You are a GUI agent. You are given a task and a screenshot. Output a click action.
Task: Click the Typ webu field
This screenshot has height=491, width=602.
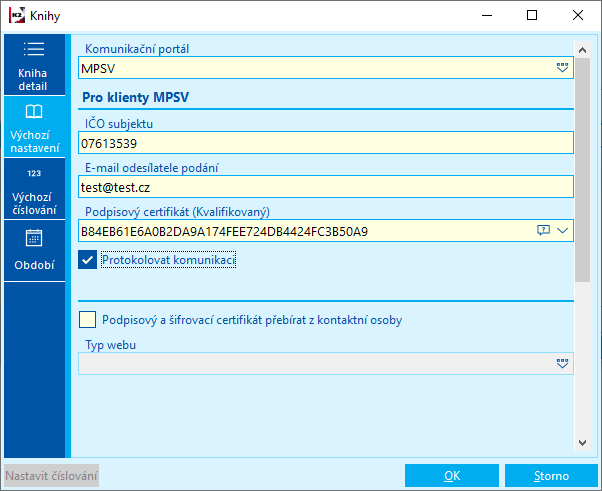326,363
